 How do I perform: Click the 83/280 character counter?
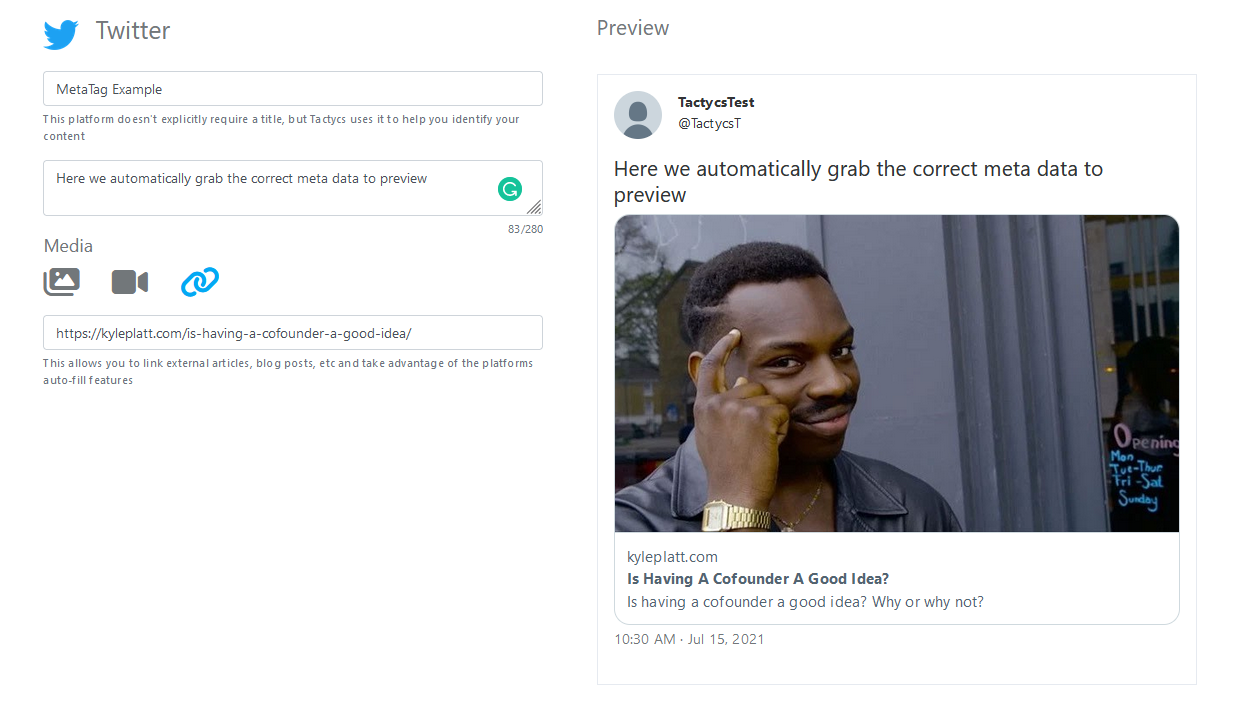click(525, 229)
